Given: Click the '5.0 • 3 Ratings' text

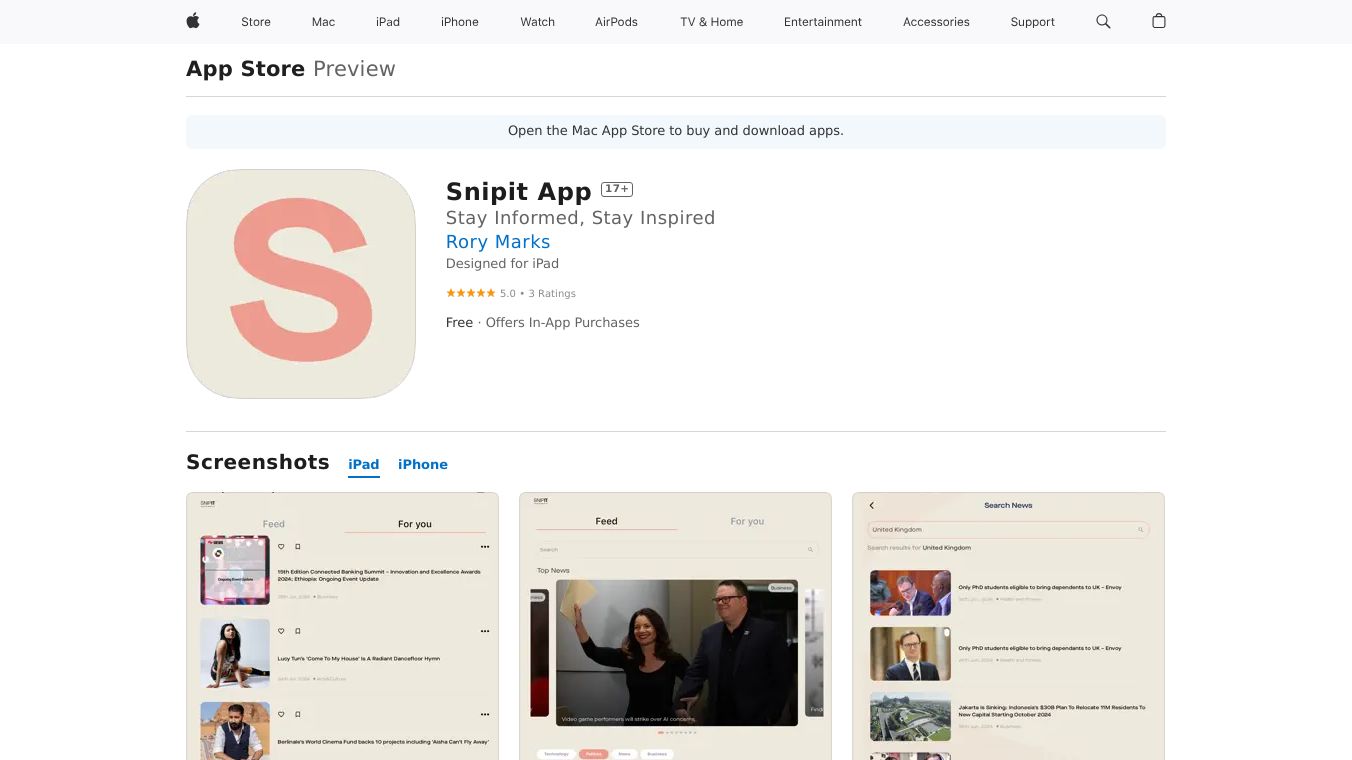Looking at the screenshot, I should pyautogui.click(x=538, y=294).
